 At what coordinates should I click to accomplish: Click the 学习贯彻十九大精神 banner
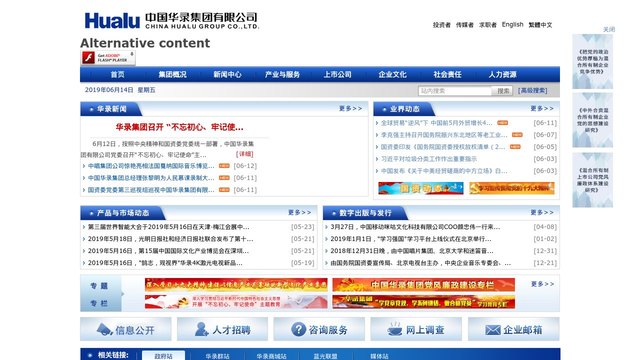(x=512, y=188)
